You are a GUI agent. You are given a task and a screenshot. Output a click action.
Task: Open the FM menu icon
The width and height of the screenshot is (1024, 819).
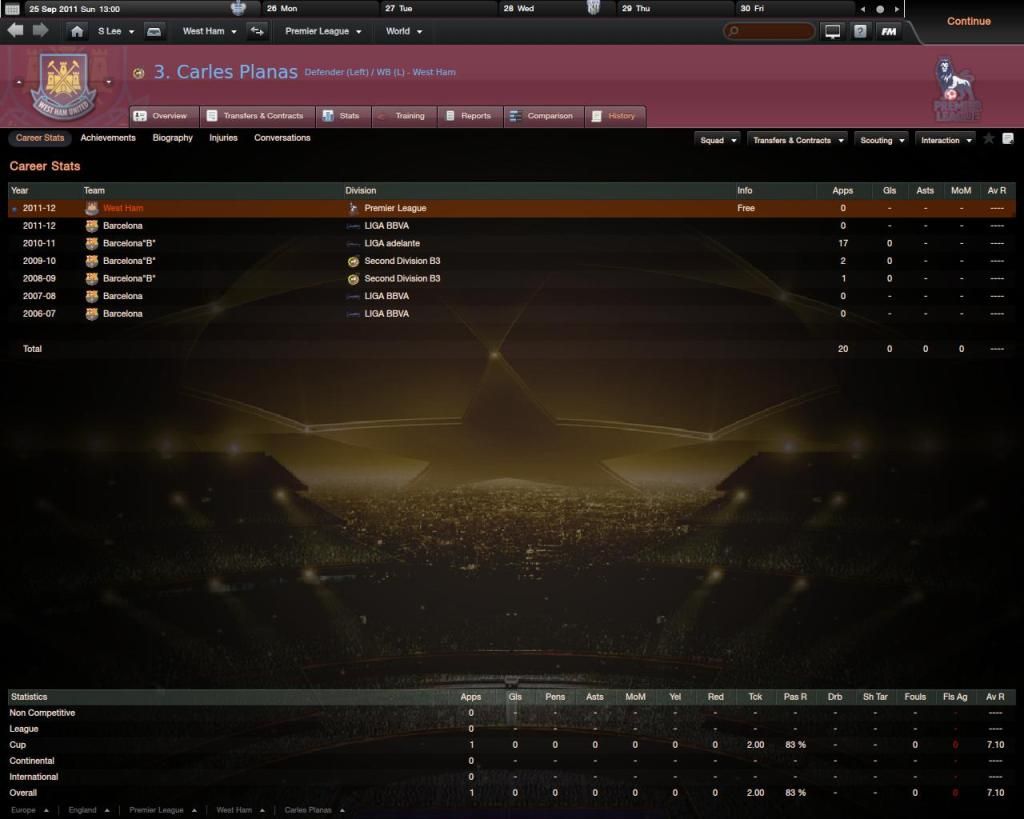(888, 31)
